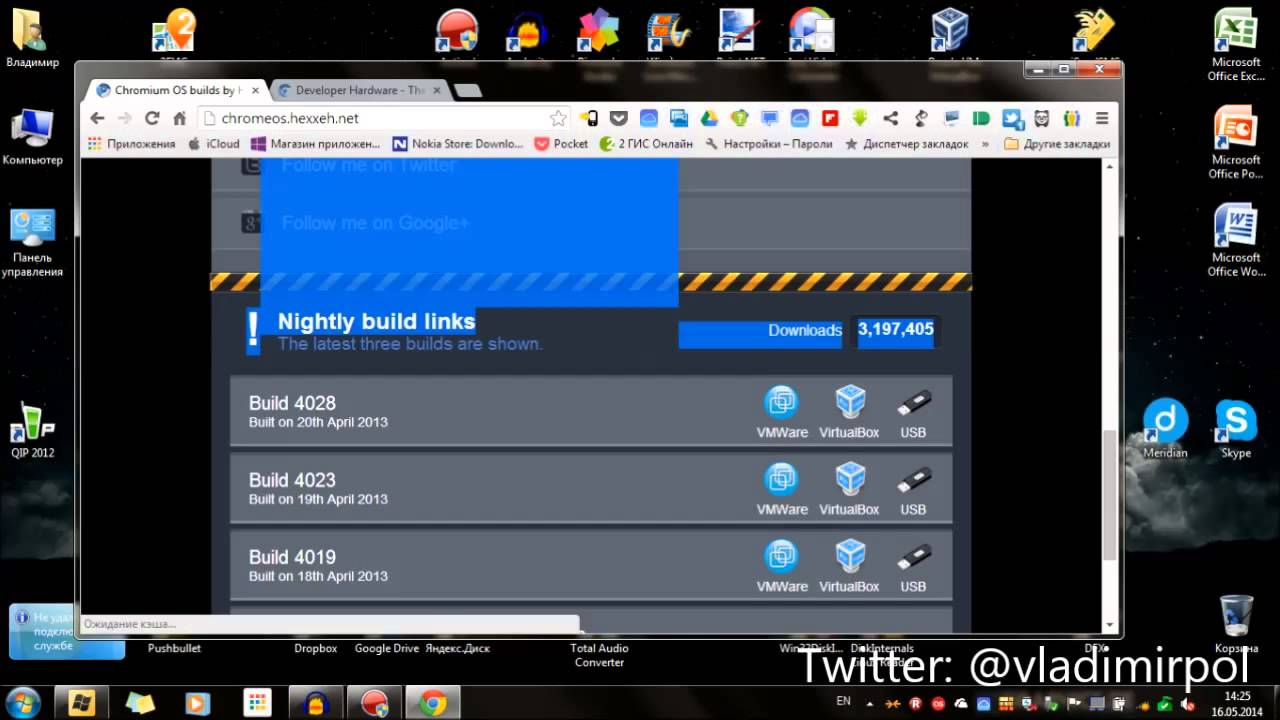The height and width of the screenshot is (720, 1280).
Task: Click the Pocket extension icon in toolbar
Action: coord(619,118)
